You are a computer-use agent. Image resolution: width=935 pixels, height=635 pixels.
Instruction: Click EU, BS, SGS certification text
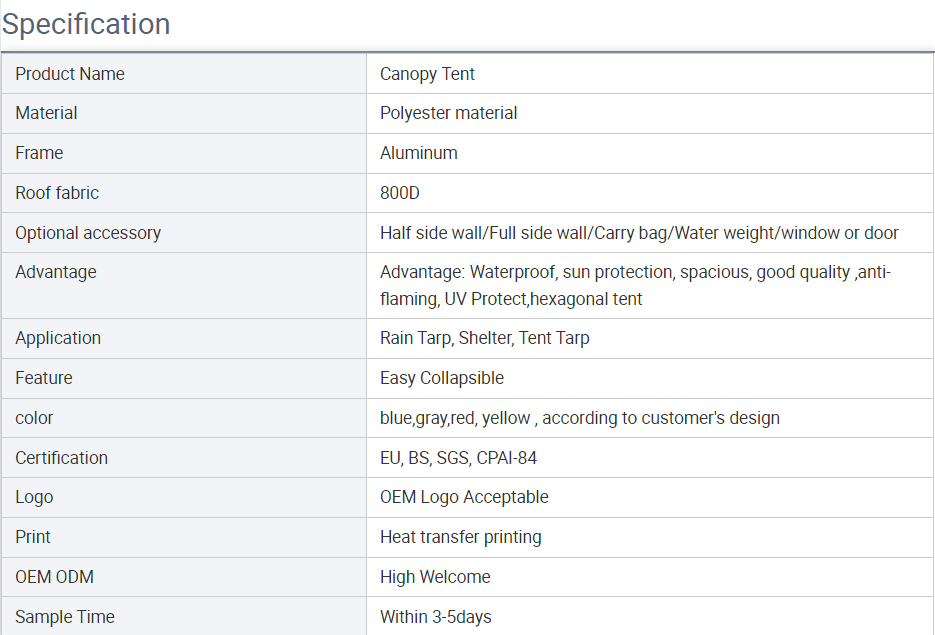[458, 458]
